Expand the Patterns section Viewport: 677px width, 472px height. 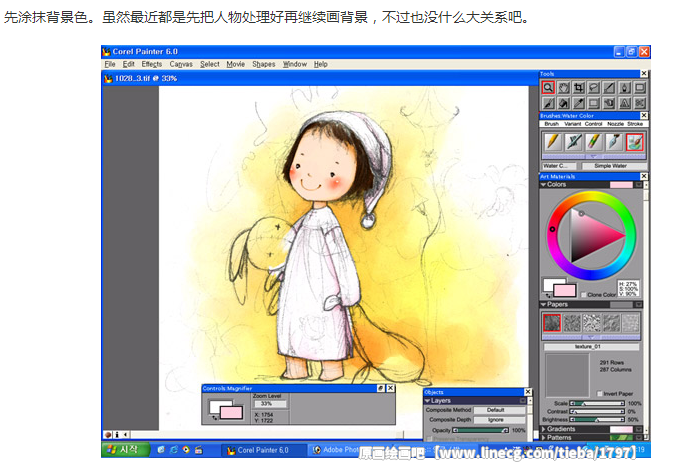(543, 437)
